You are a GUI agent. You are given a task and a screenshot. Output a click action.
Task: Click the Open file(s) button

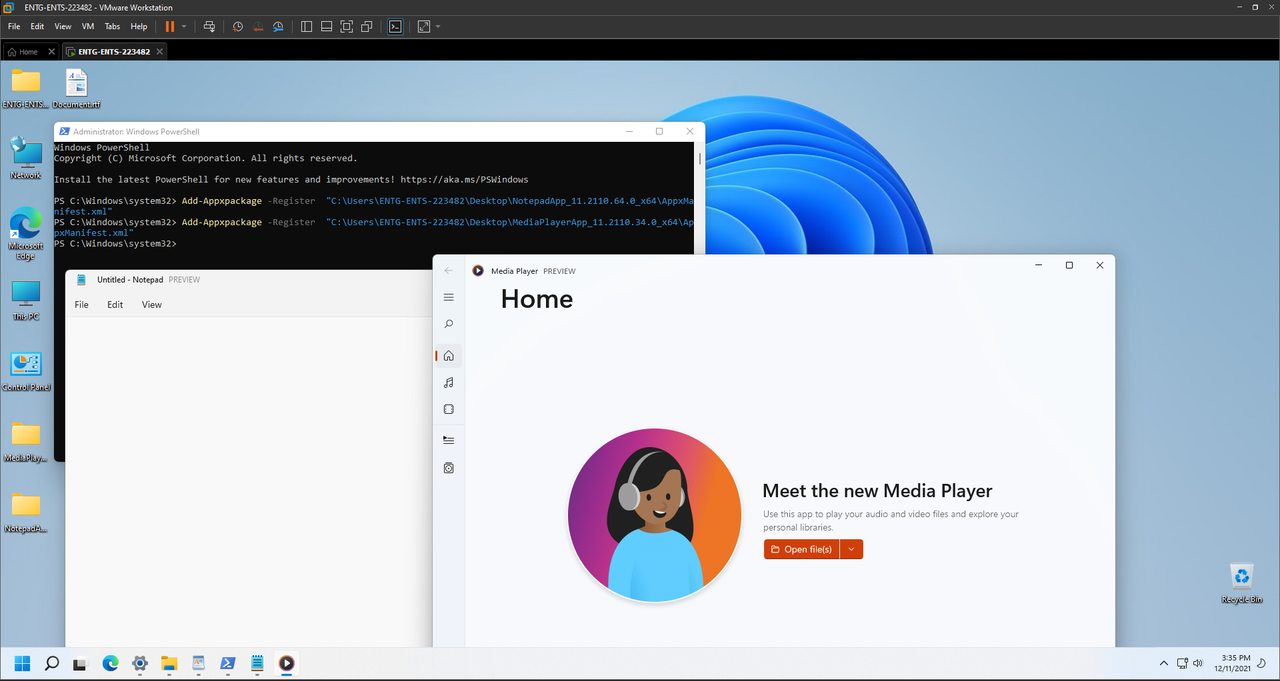pyautogui.click(x=801, y=549)
